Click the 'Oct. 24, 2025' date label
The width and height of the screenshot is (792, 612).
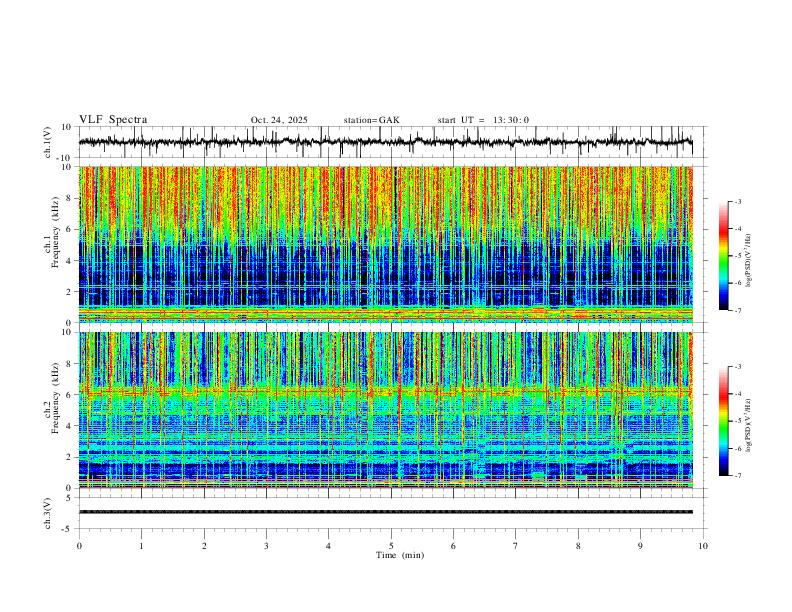(x=279, y=120)
